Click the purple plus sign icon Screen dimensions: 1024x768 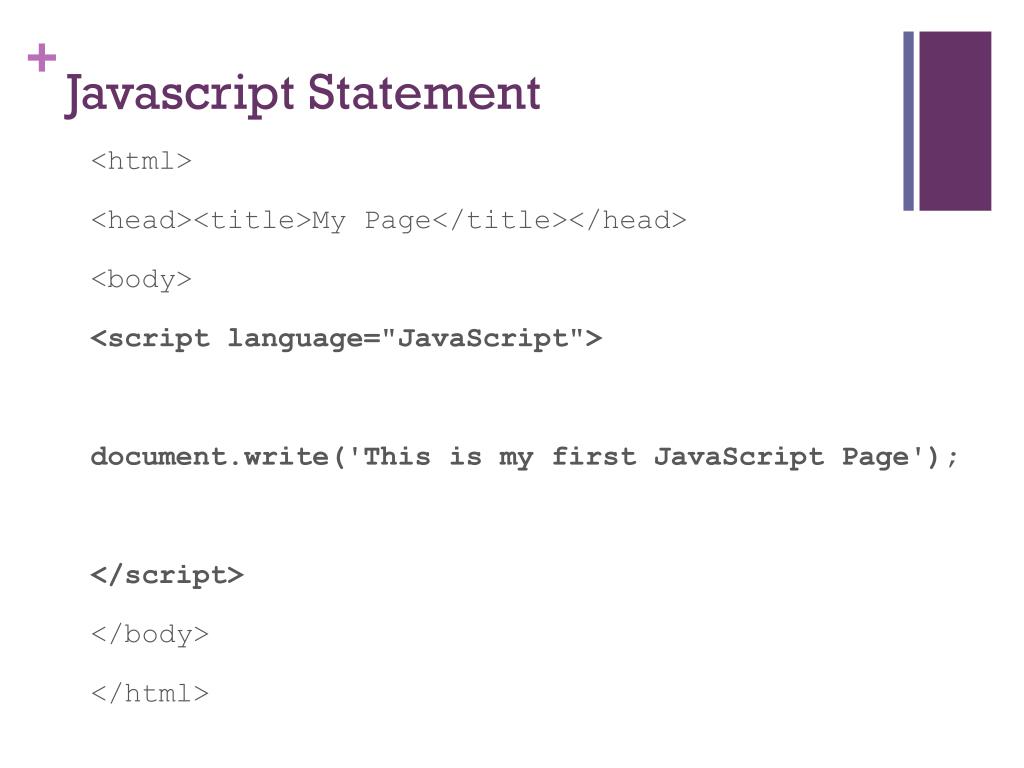click(x=42, y=57)
